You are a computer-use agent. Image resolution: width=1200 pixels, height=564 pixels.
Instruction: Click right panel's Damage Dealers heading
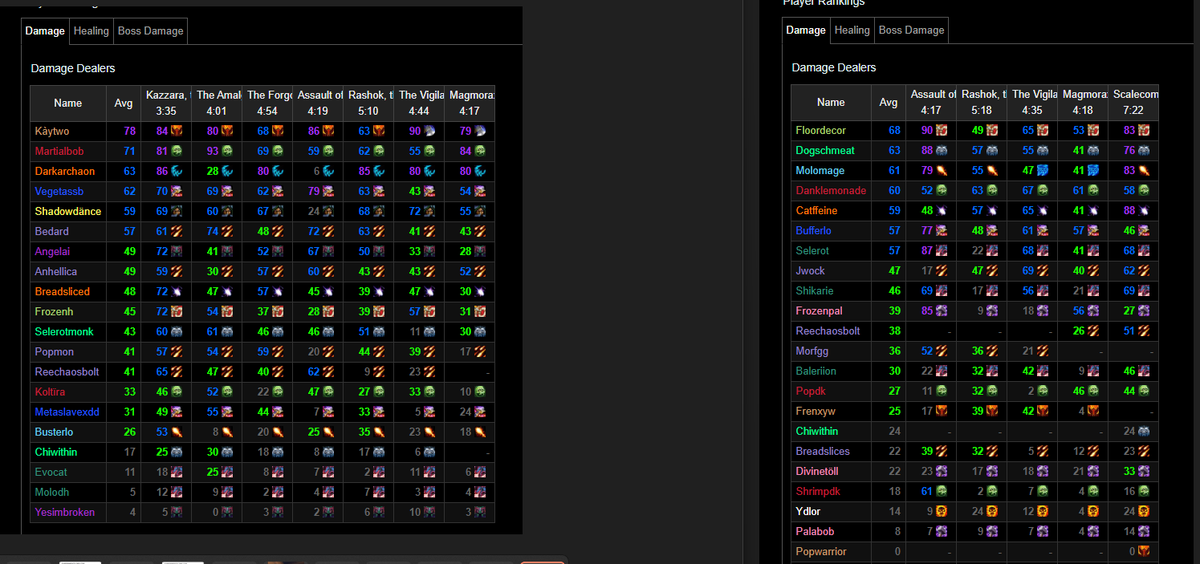834,68
